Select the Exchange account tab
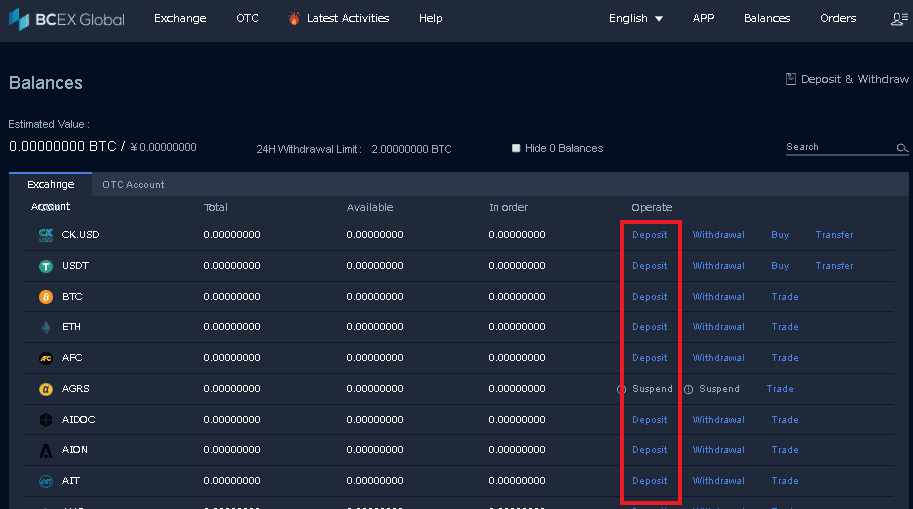 51,184
